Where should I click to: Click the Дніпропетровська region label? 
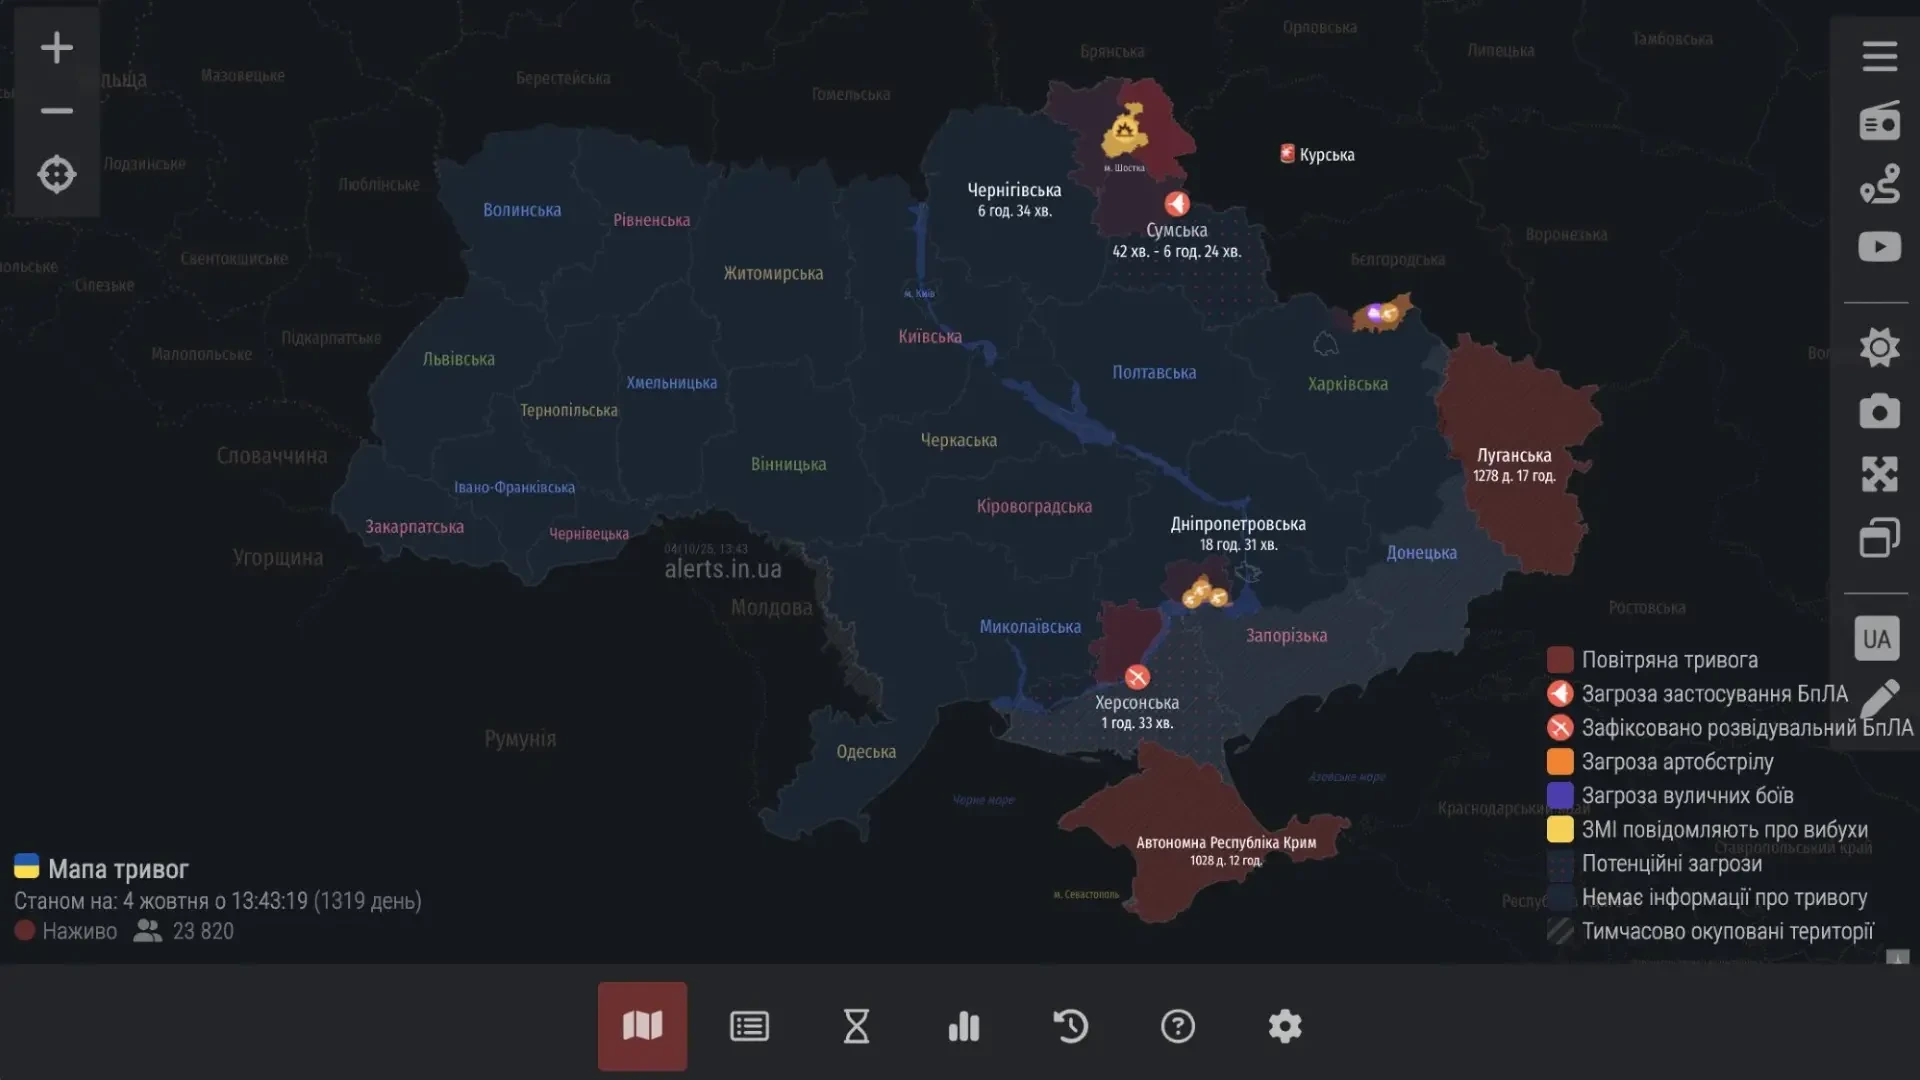[1238, 524]
